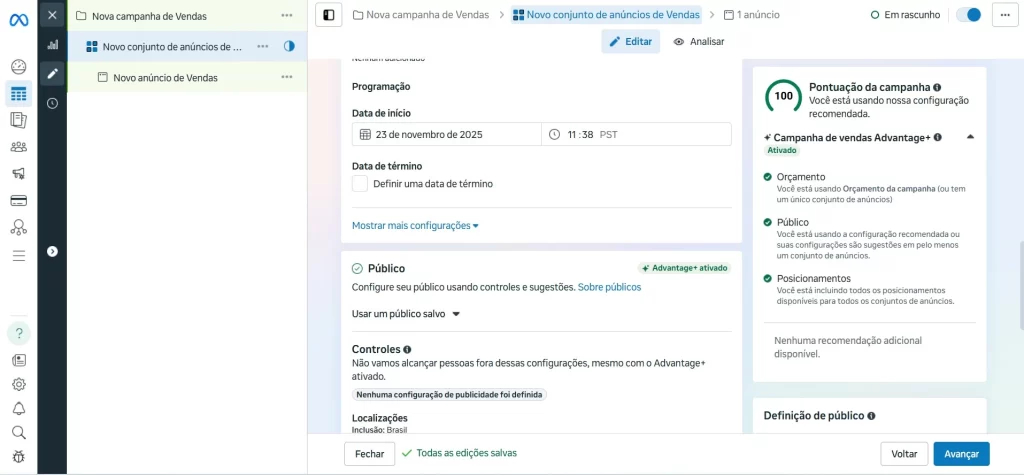Click the start date field '23 de novembro de 2025'

tap(446, 134)
